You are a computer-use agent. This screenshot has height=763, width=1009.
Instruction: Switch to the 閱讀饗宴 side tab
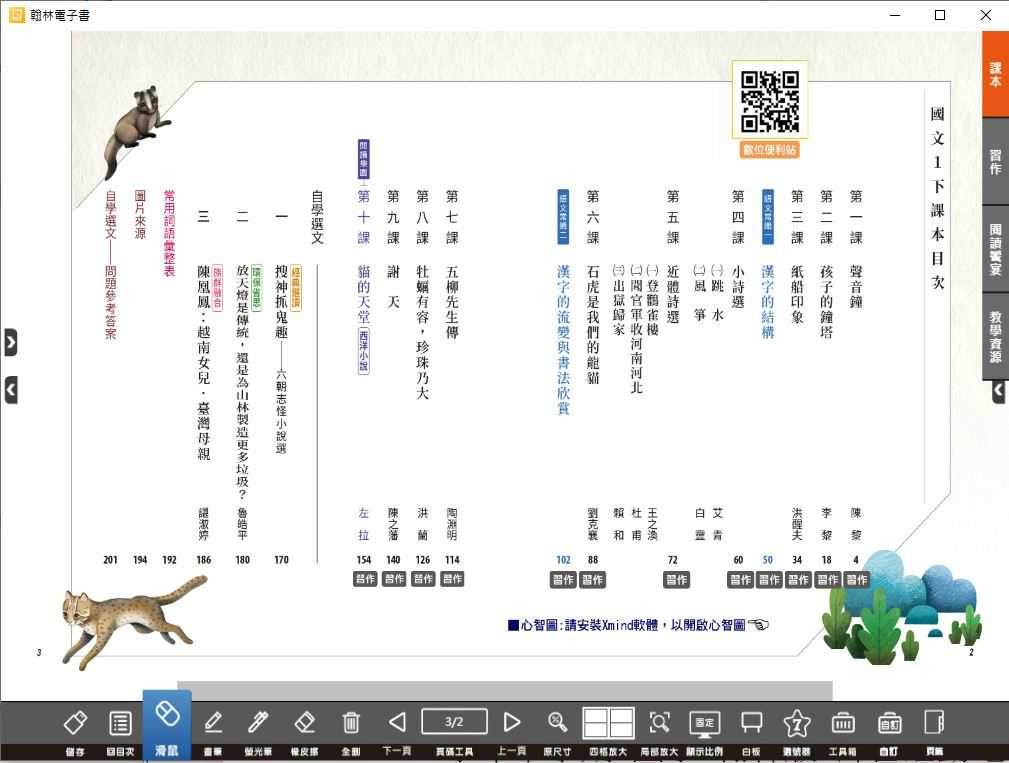[995, 249]
